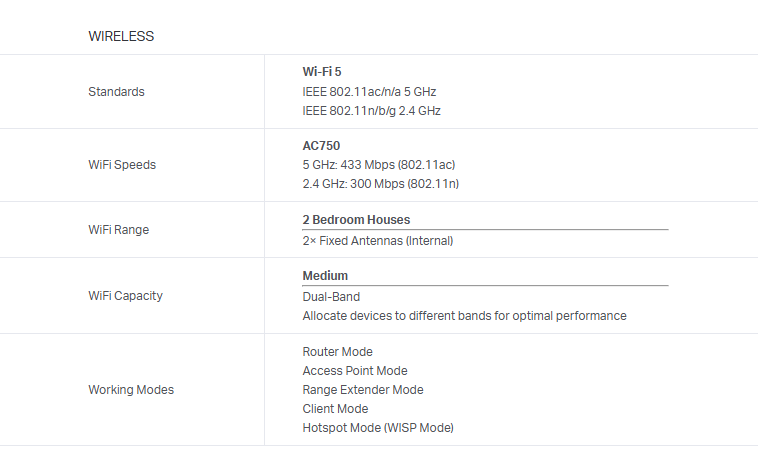Click the IEEE 802.11ac/n/a 5 GHz line

click(x=369, y=91)
